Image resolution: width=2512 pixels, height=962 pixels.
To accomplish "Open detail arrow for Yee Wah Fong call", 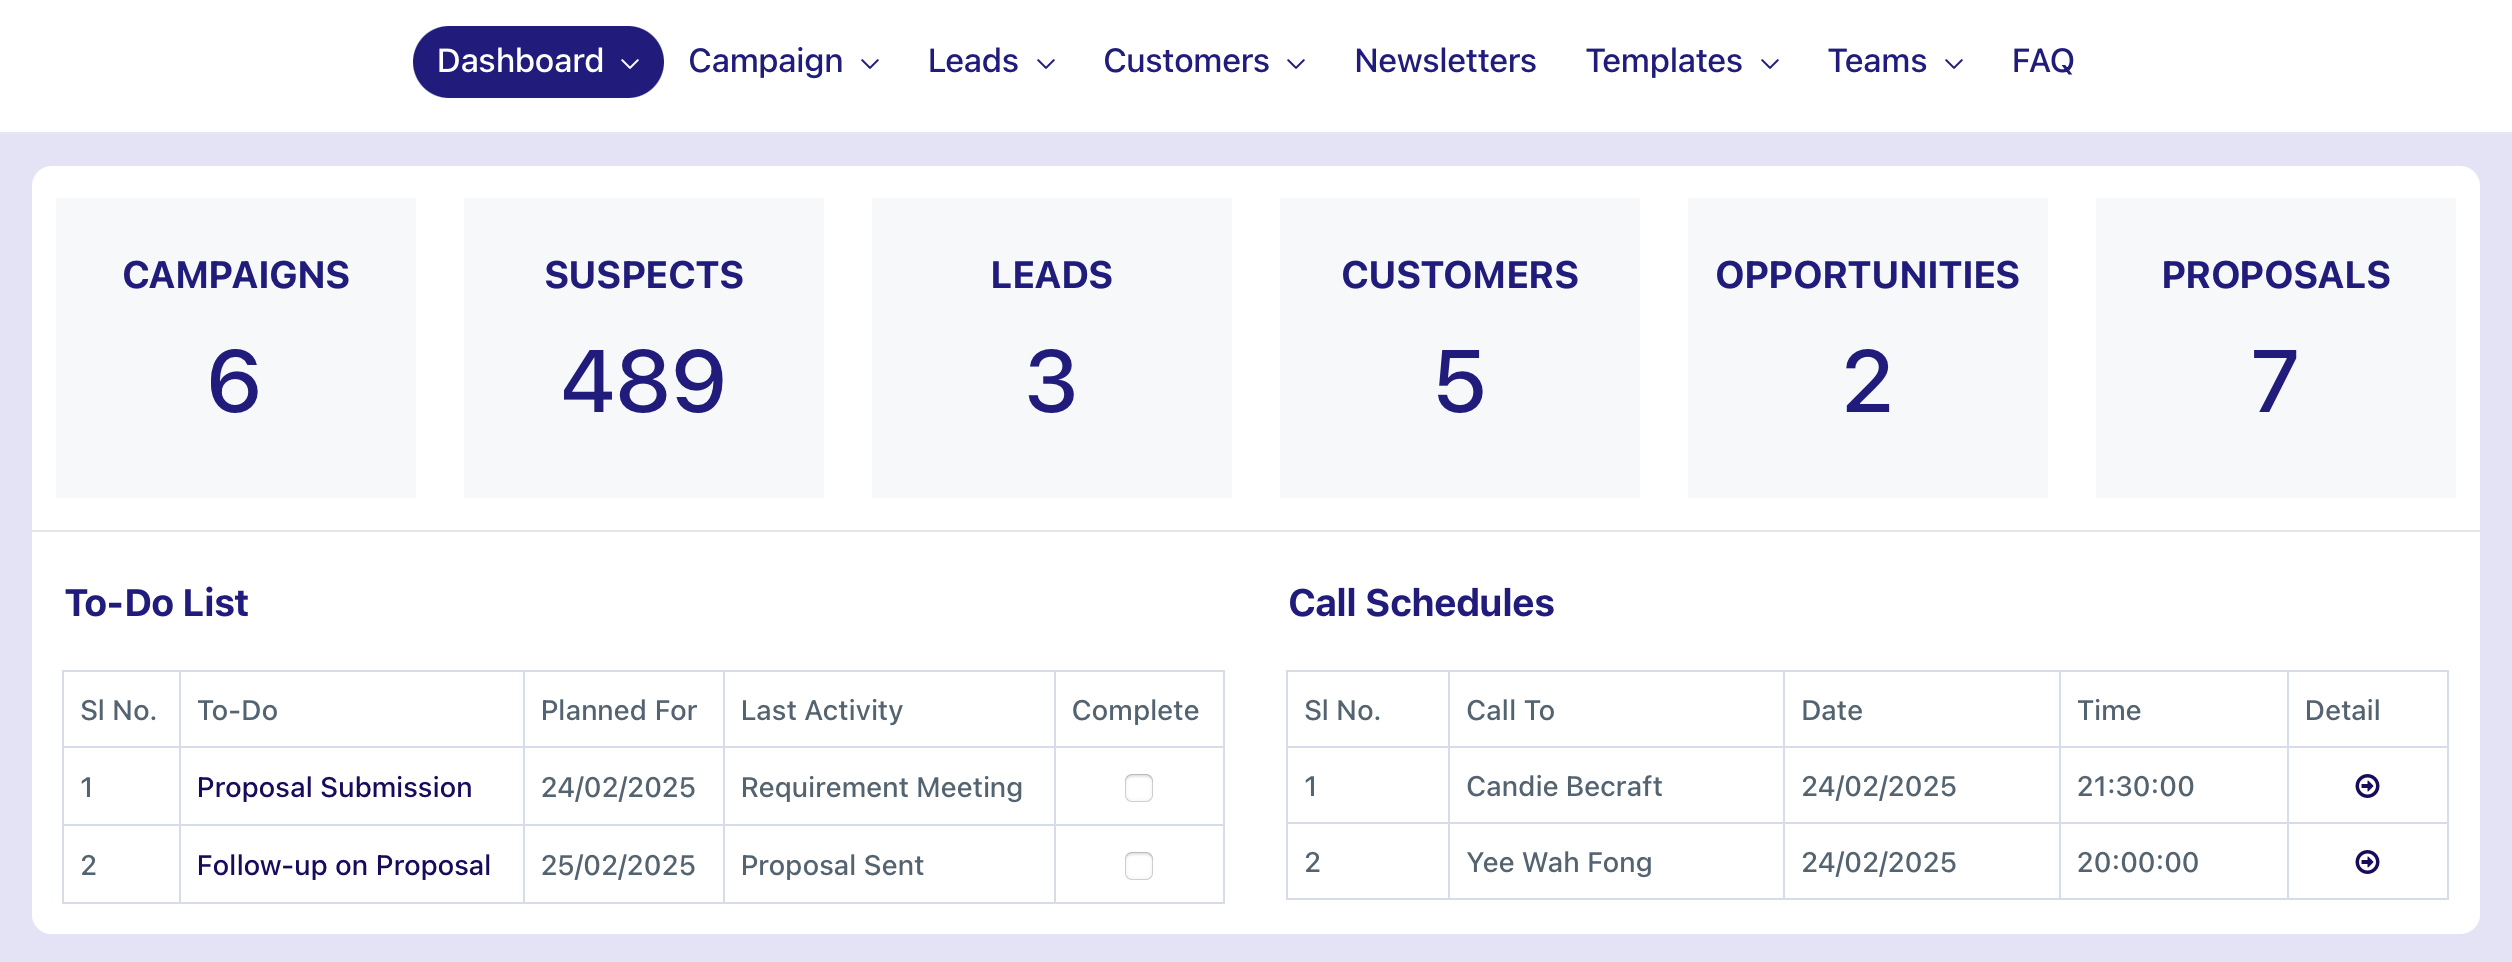I will click(2367, 862).
